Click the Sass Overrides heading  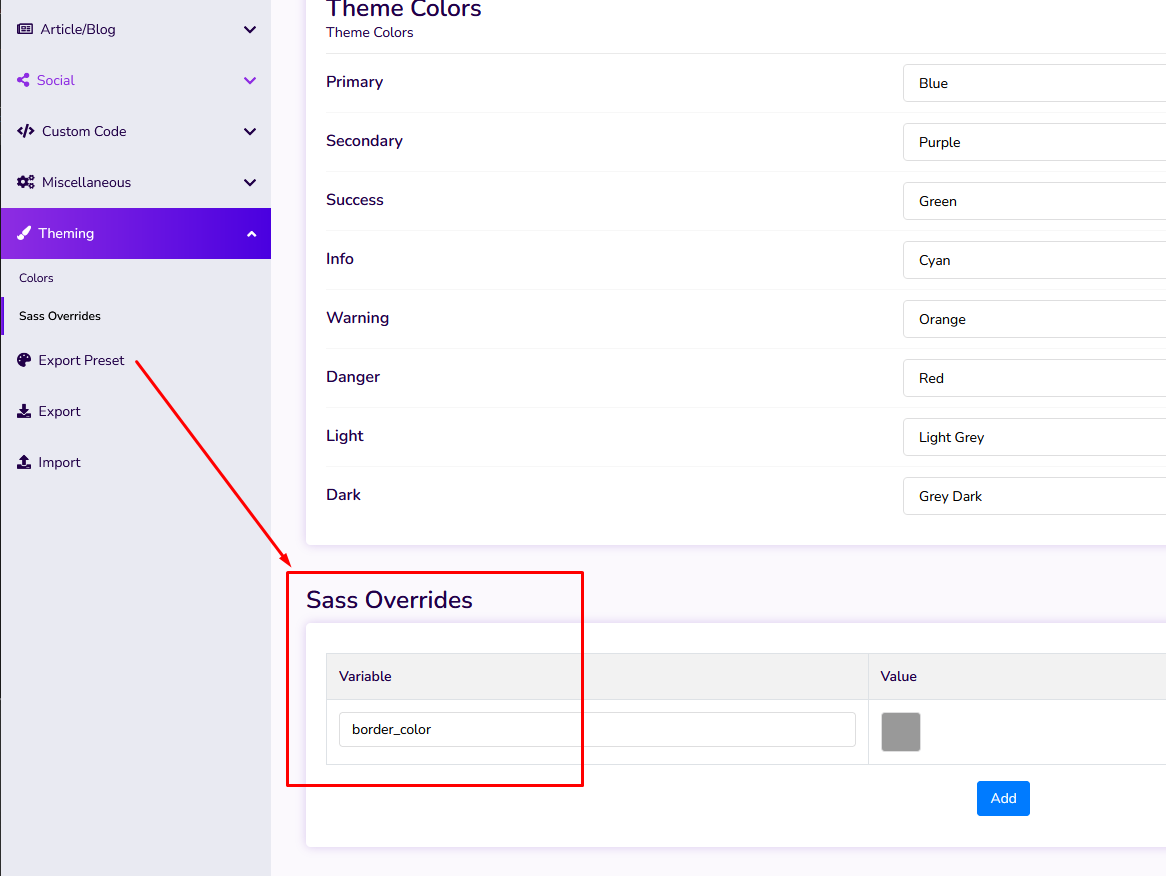pos(389,599)
